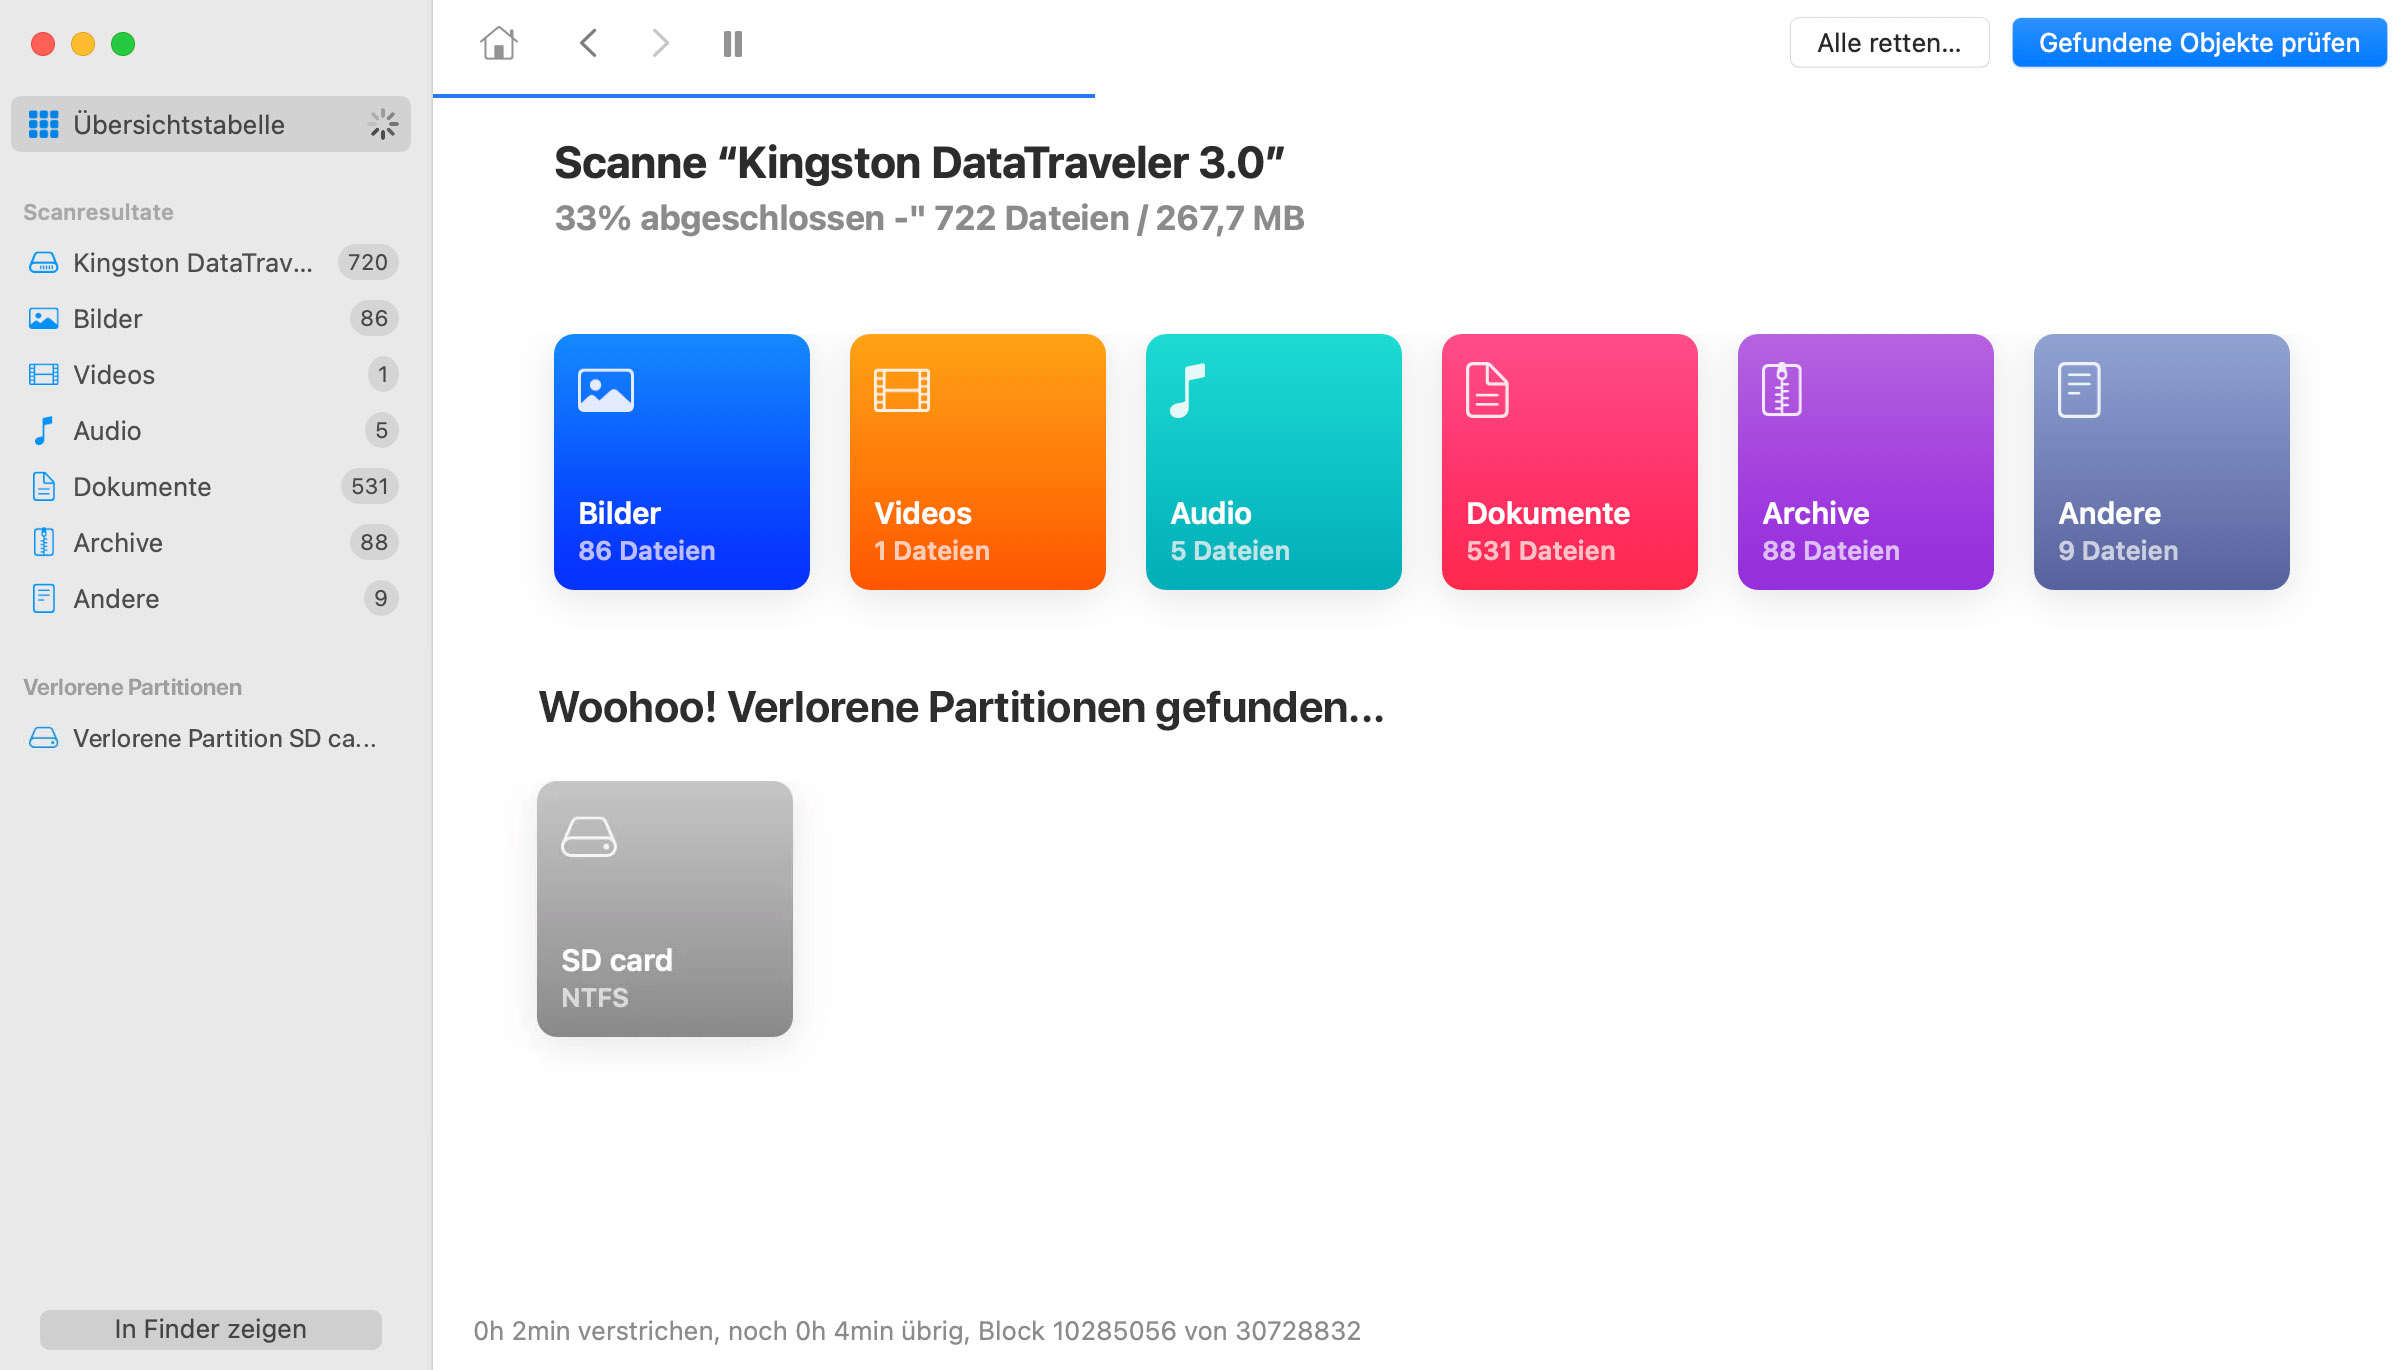Screen dimensions: 2406x1370
Task: Click the blue scan progress bar
Action: pos(764,96)
